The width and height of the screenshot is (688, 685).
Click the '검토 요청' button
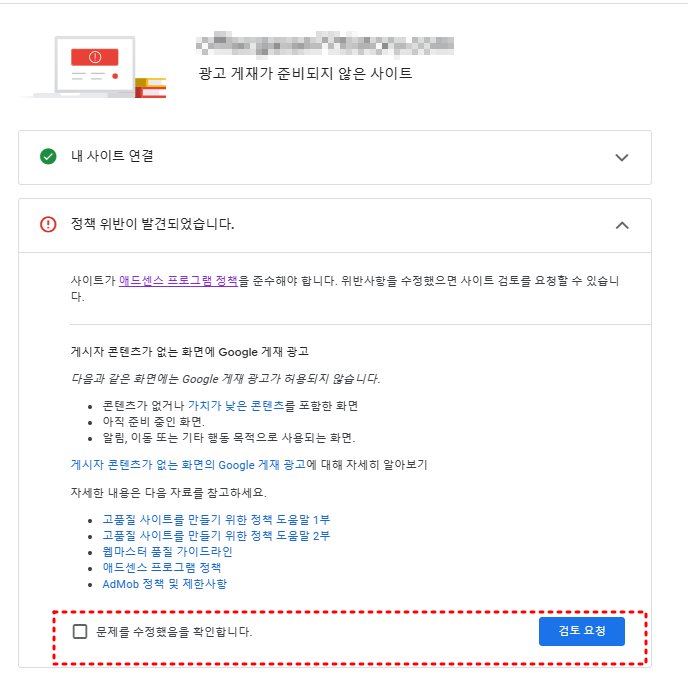581,631
